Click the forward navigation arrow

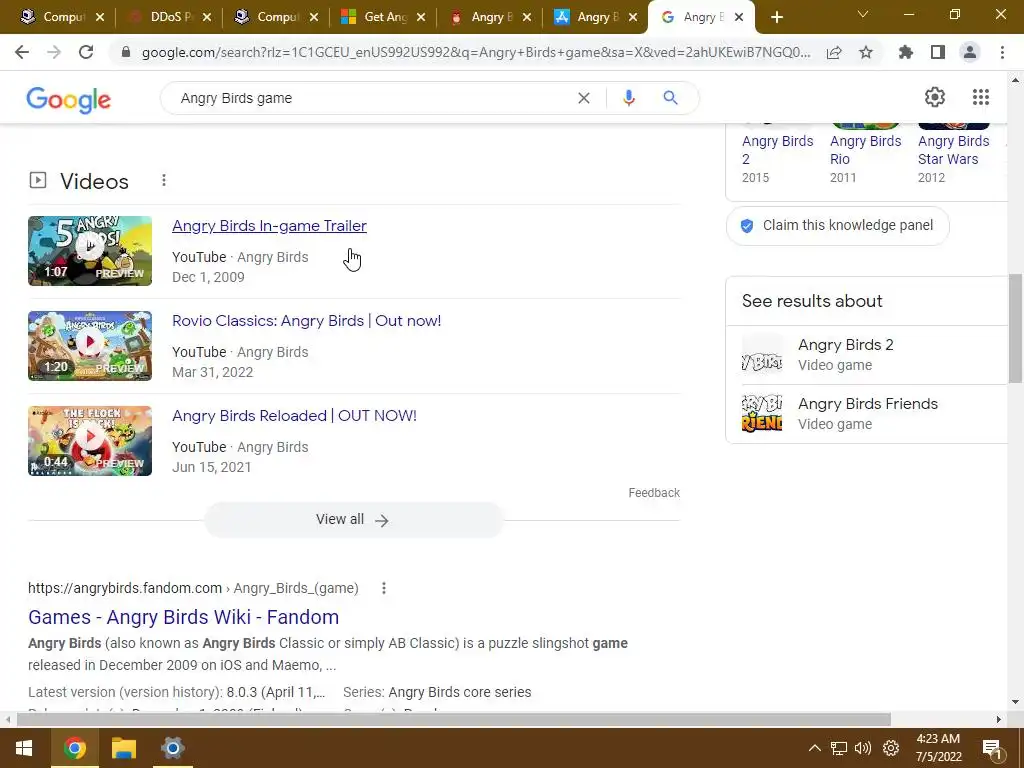click(x=54, y=52)
